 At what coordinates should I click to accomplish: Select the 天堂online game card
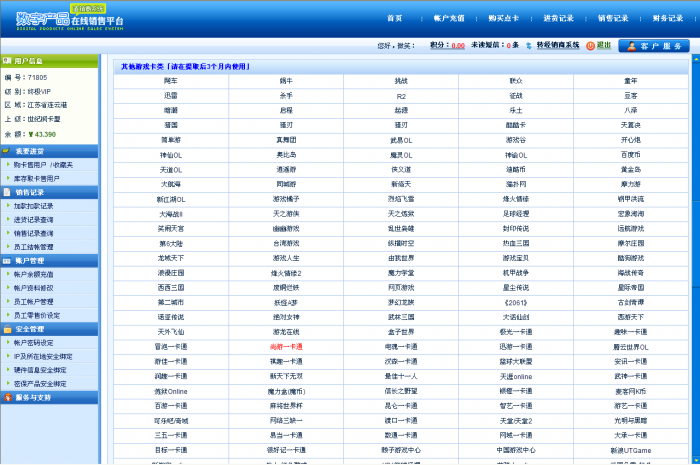516,377
